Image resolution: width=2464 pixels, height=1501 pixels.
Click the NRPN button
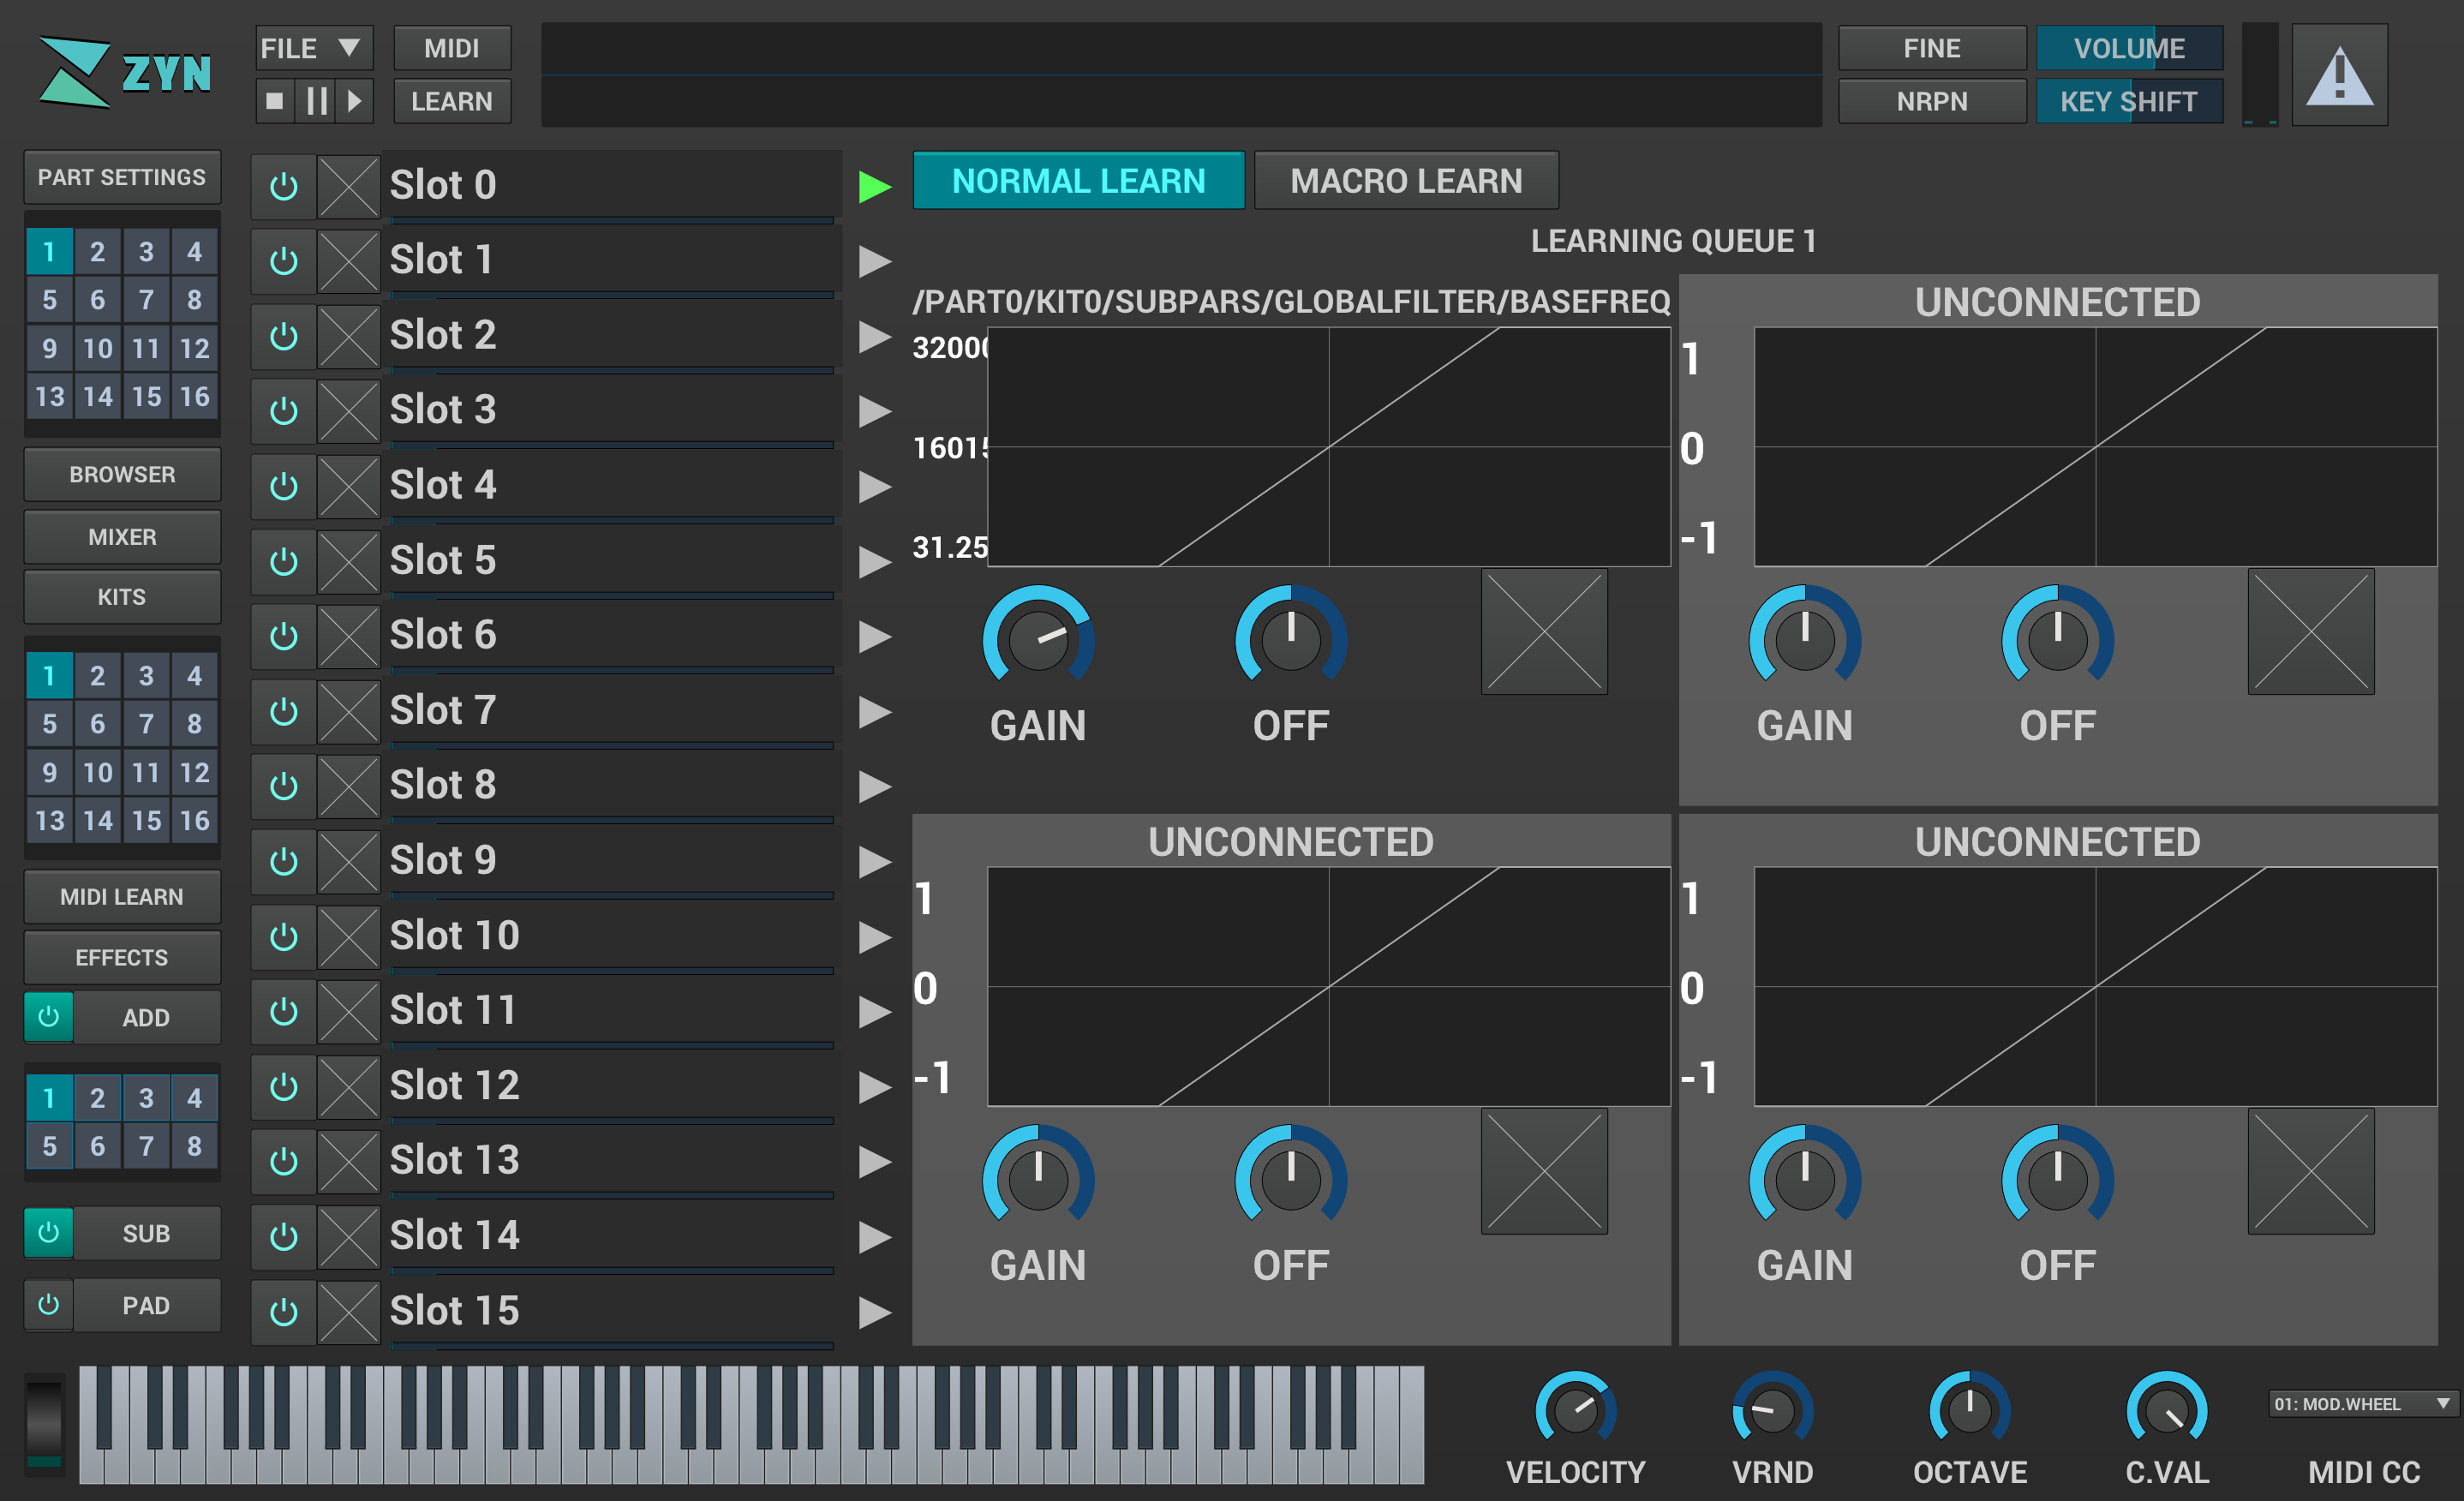pyautogui.click(x=1932, y=101)
